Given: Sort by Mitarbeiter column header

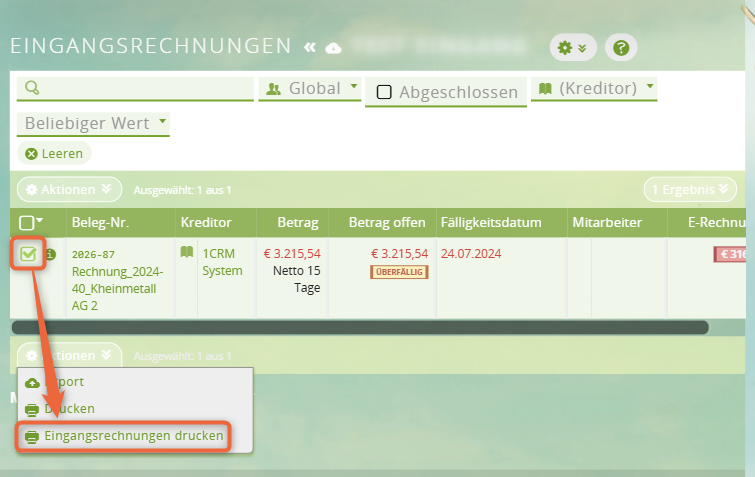Looking at the screenshot, I should coord(607,222).
